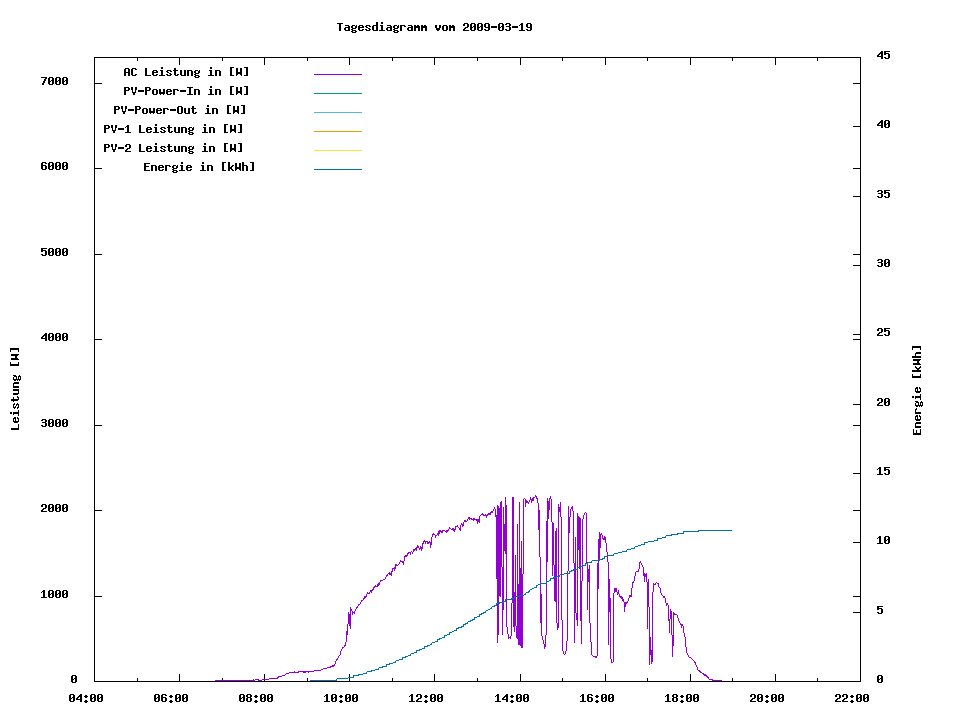Click the chart title Tagesdiagramm vom 2009-03-19
This screenshot has width=960, height=720.
tap(434, 27)
